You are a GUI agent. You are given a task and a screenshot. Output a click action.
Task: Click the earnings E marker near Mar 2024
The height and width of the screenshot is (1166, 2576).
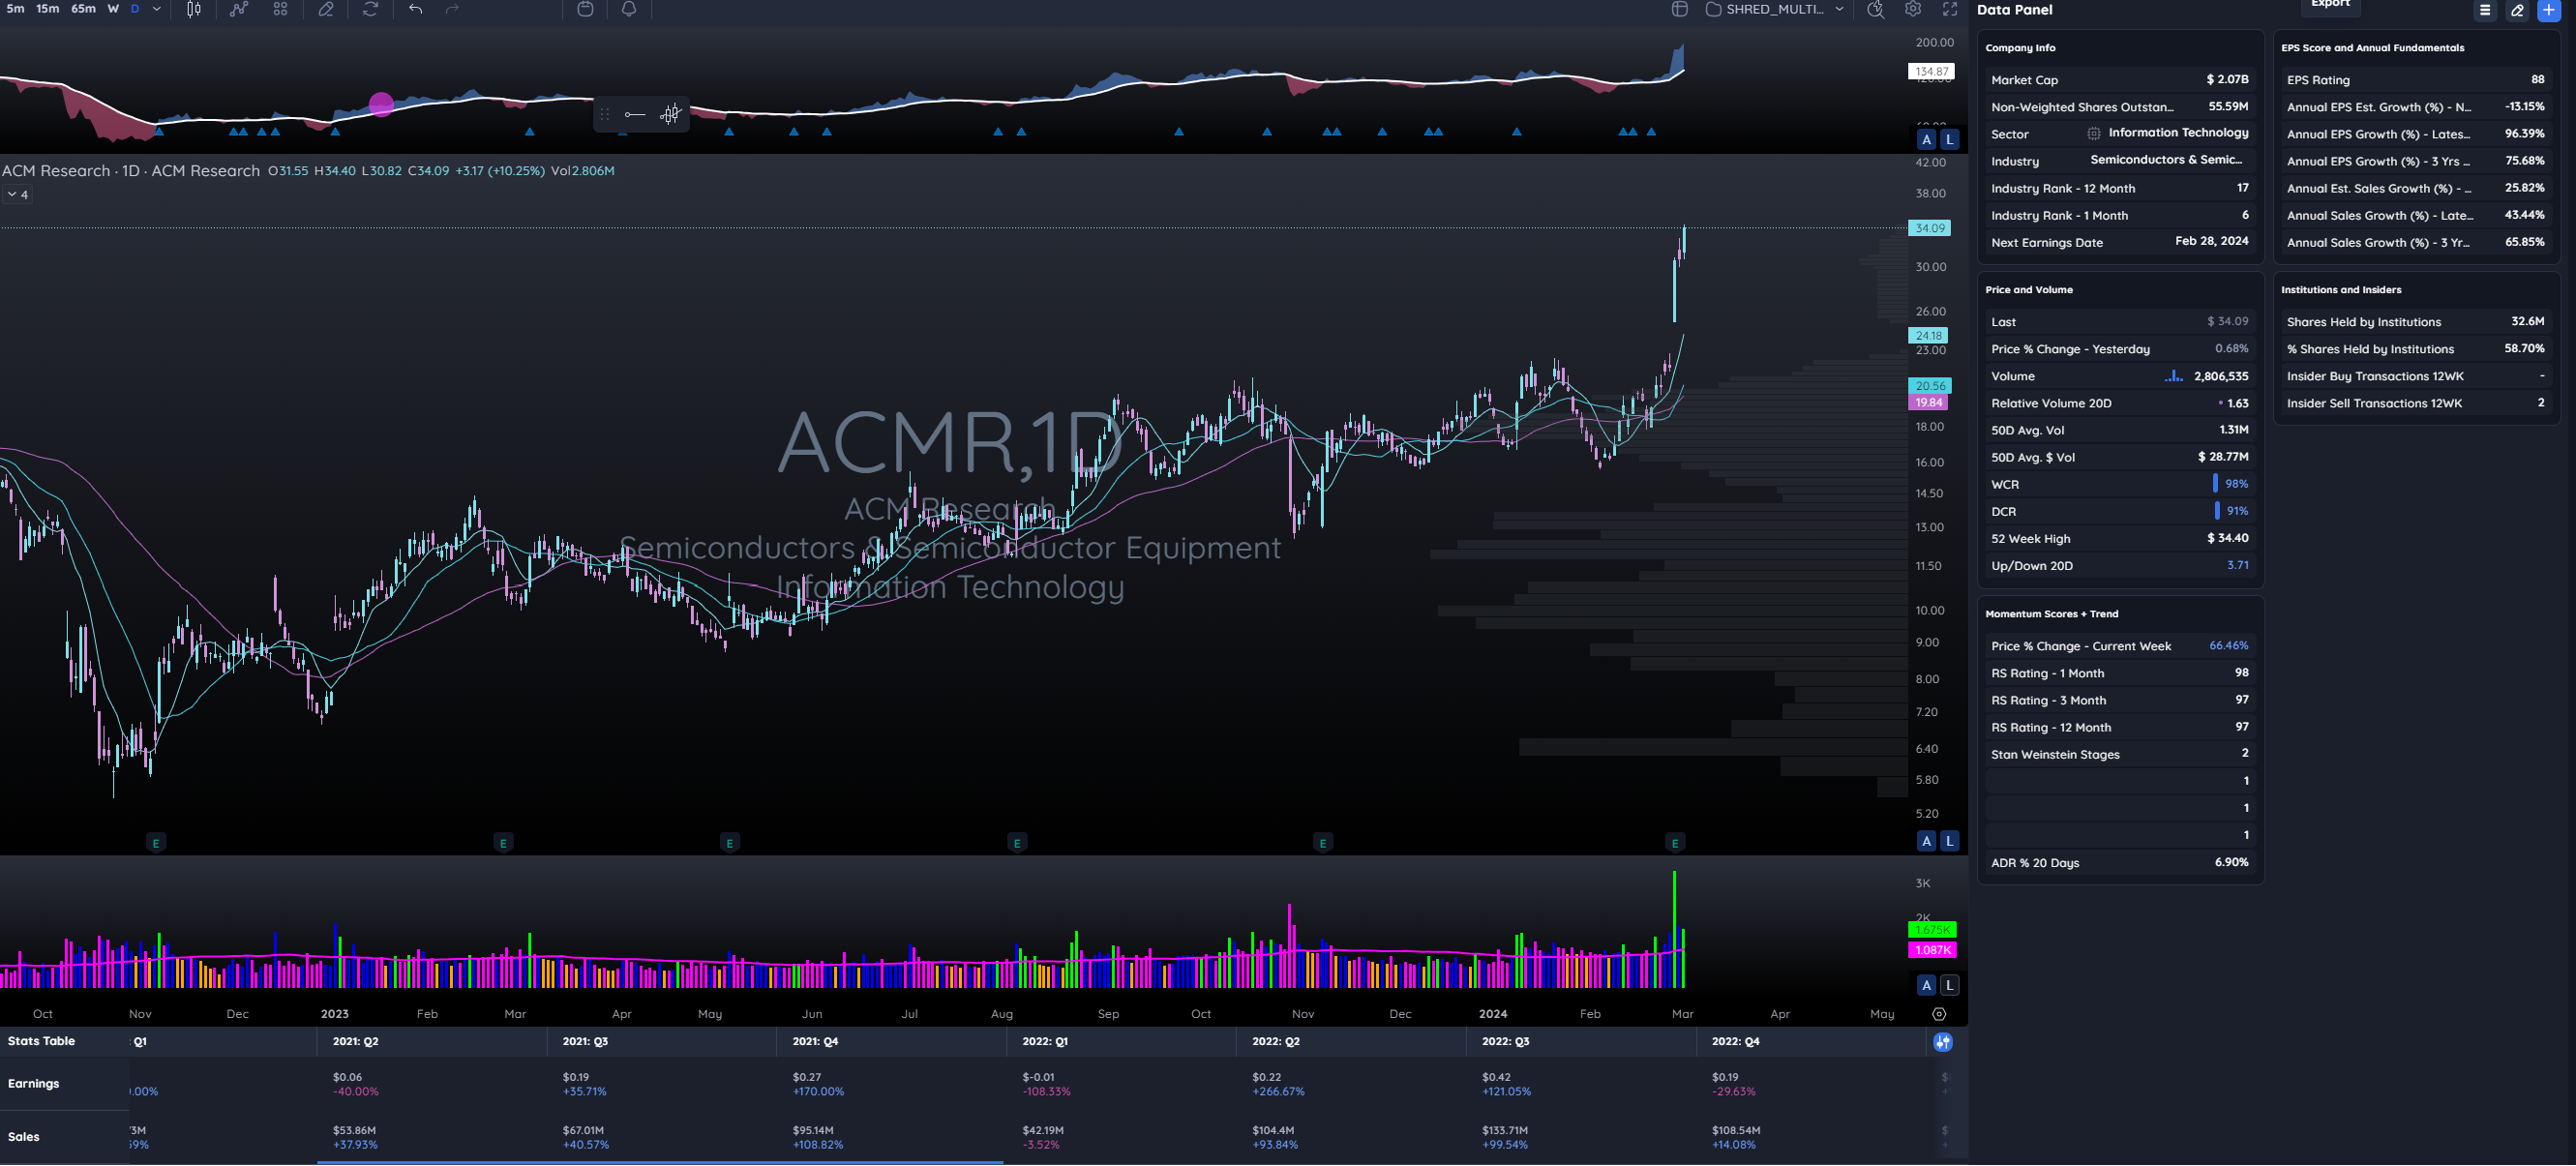click(x=1675, y=843)
